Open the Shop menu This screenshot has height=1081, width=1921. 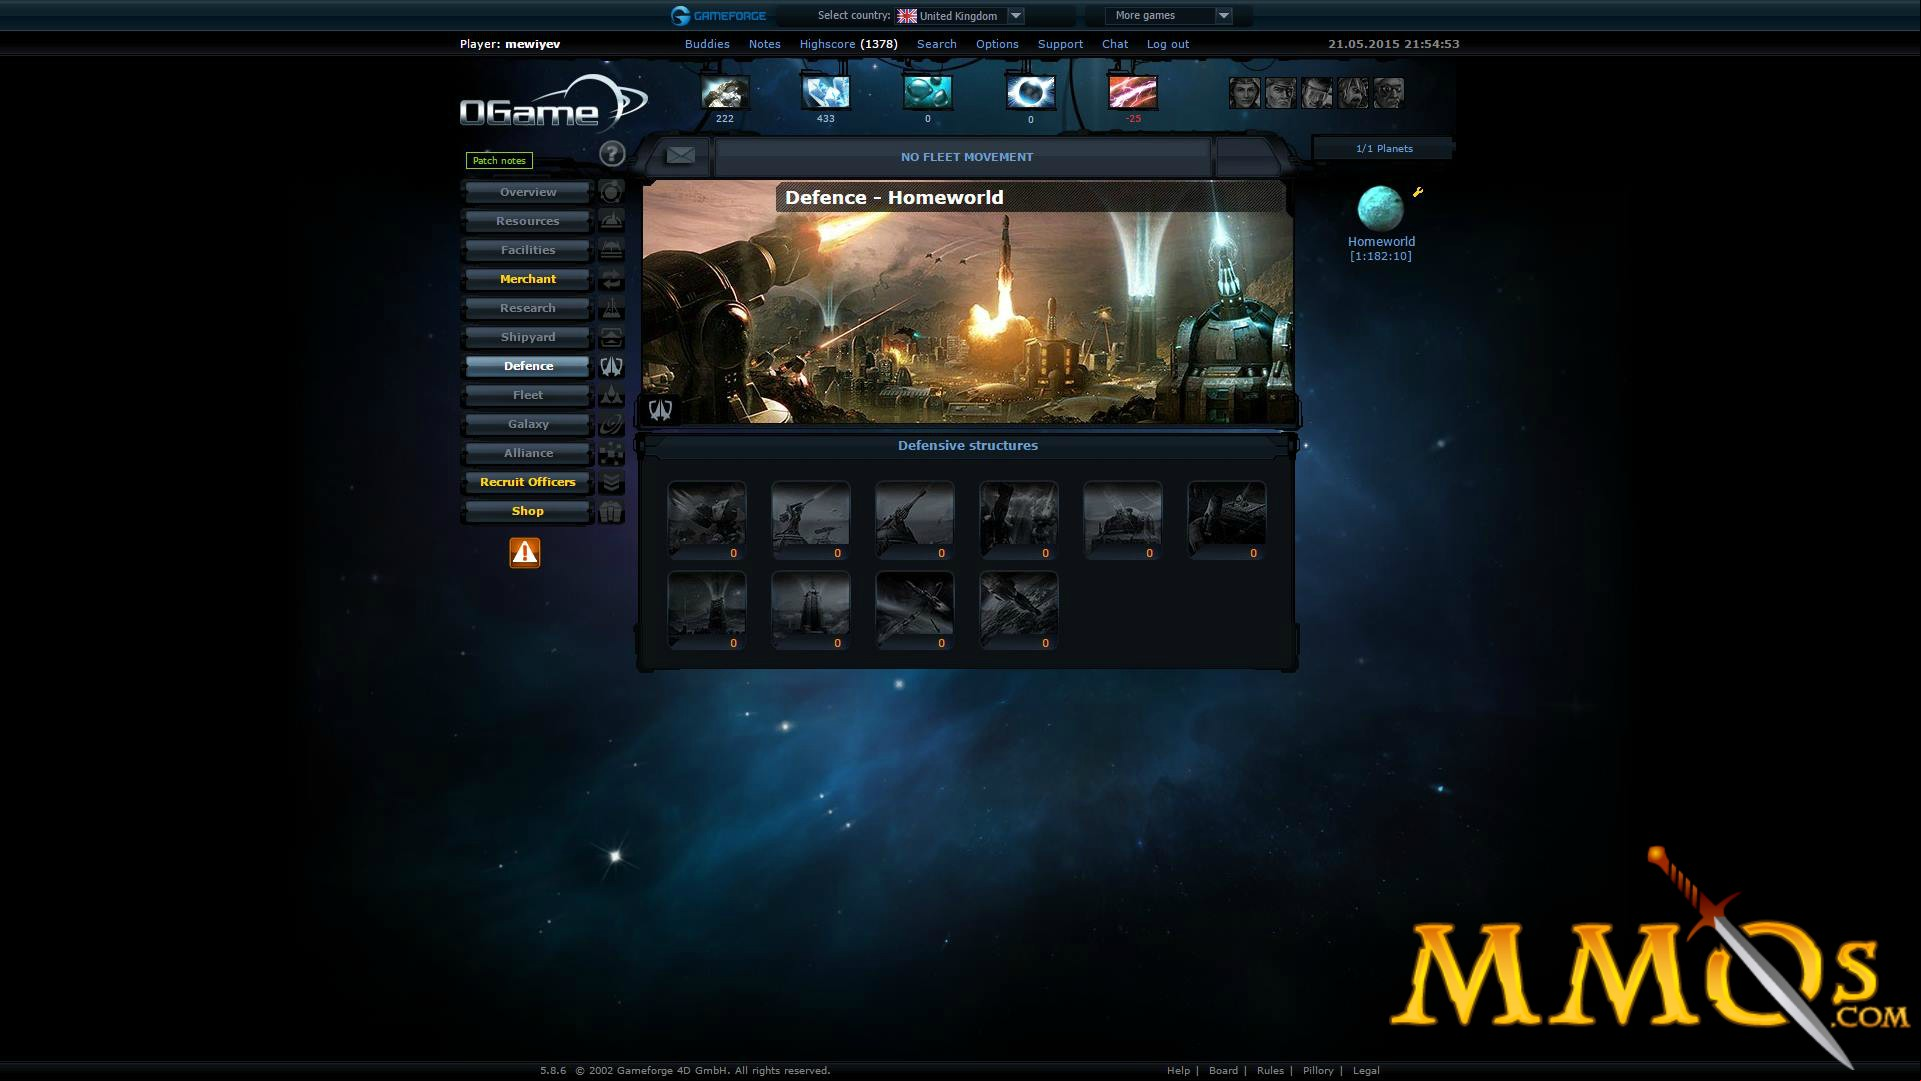[x=528, y=511]
